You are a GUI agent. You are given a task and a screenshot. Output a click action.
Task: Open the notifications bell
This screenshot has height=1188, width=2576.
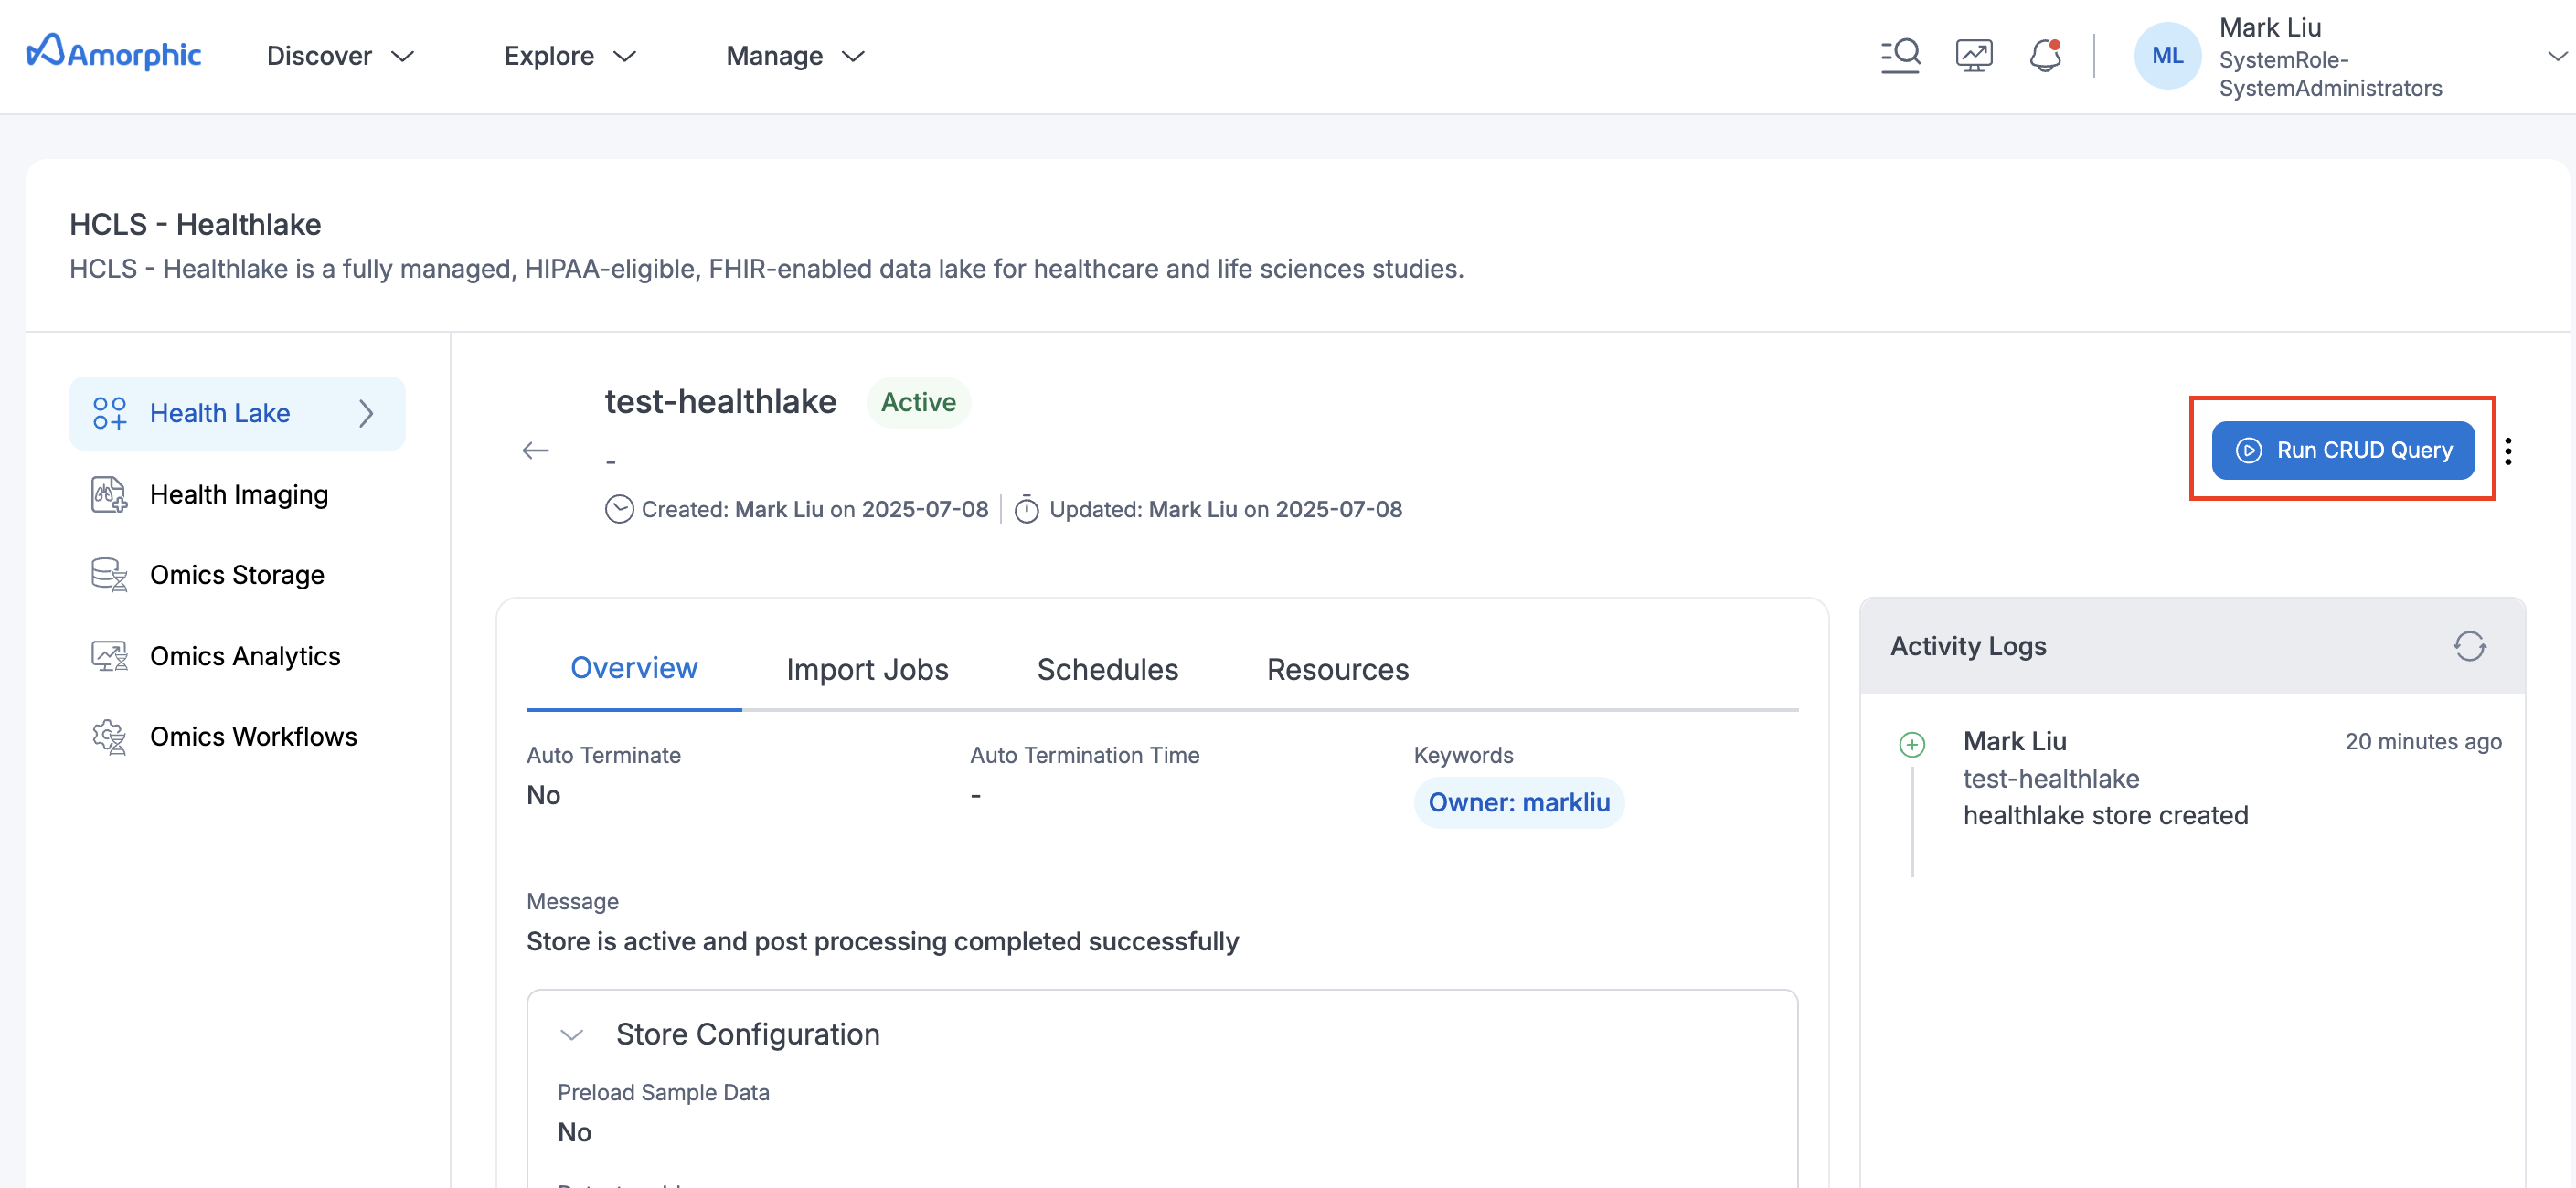2045,55
